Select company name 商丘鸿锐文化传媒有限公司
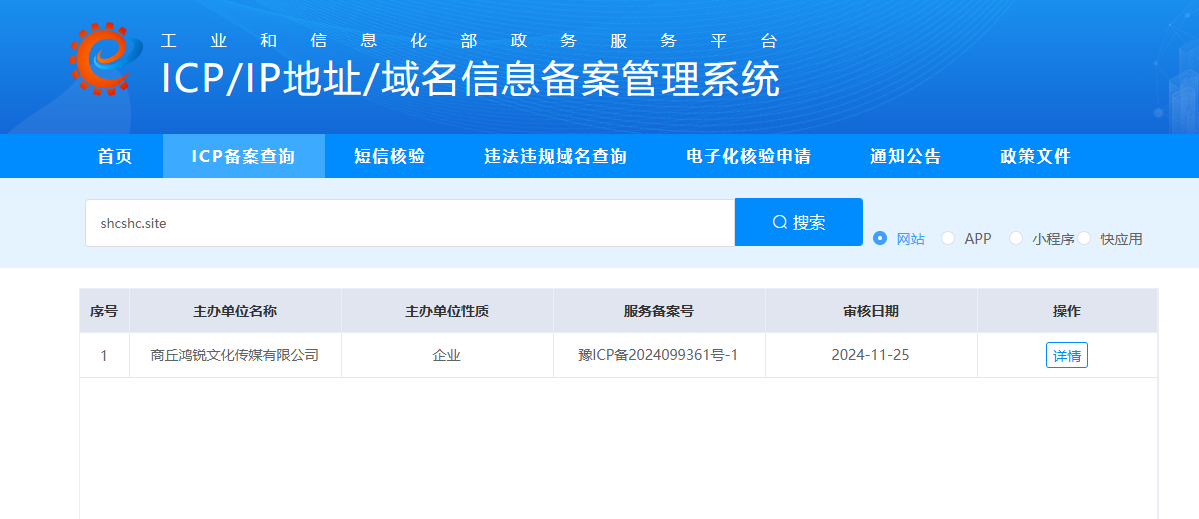Image resolution: width=1199 pixels, height=519 pixels. 235,355
